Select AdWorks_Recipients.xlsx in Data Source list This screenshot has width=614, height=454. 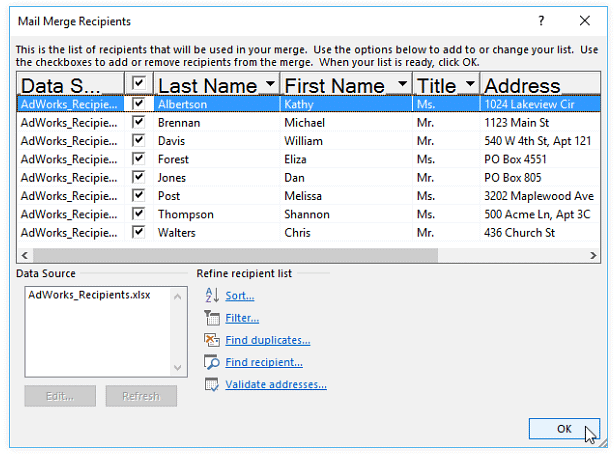[x=89, y=296]
